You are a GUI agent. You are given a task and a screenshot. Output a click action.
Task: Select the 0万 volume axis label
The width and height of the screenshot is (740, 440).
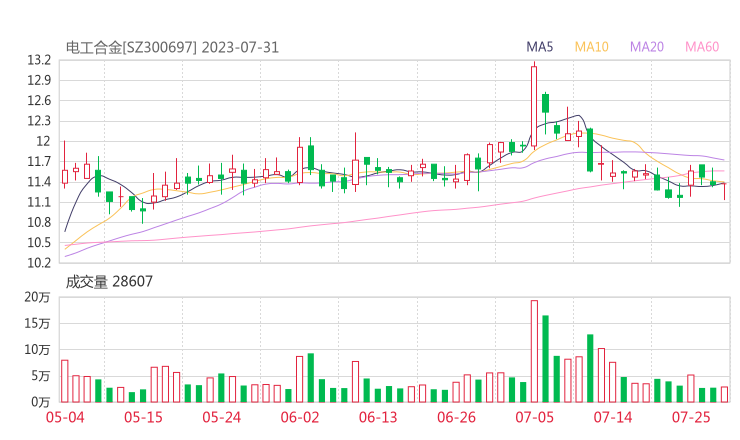pyautogui.click(x=41, y=402)
